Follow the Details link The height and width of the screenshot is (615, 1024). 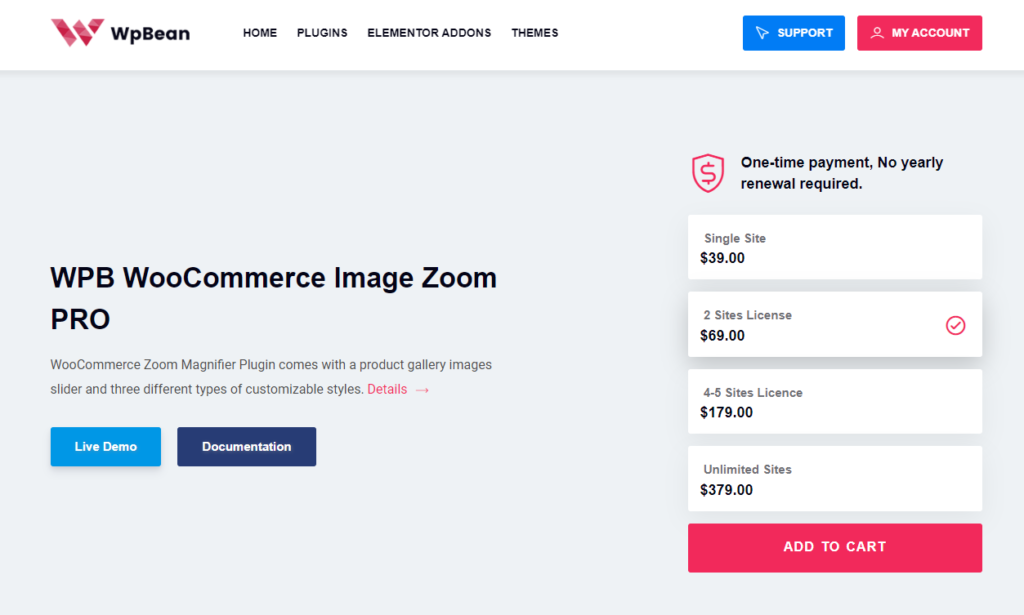387,389
